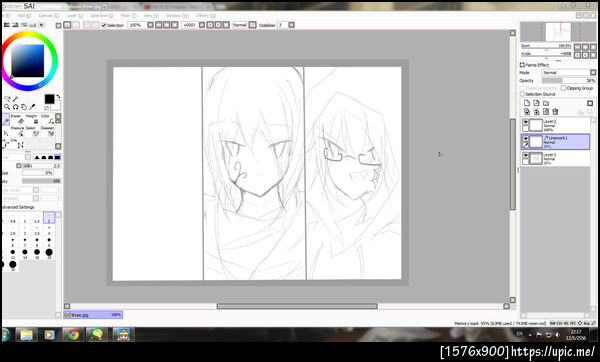This screenshot has width=600, height=362.
Task: Pick the flat rectangular brush tip shape
Action: [57, 157]
